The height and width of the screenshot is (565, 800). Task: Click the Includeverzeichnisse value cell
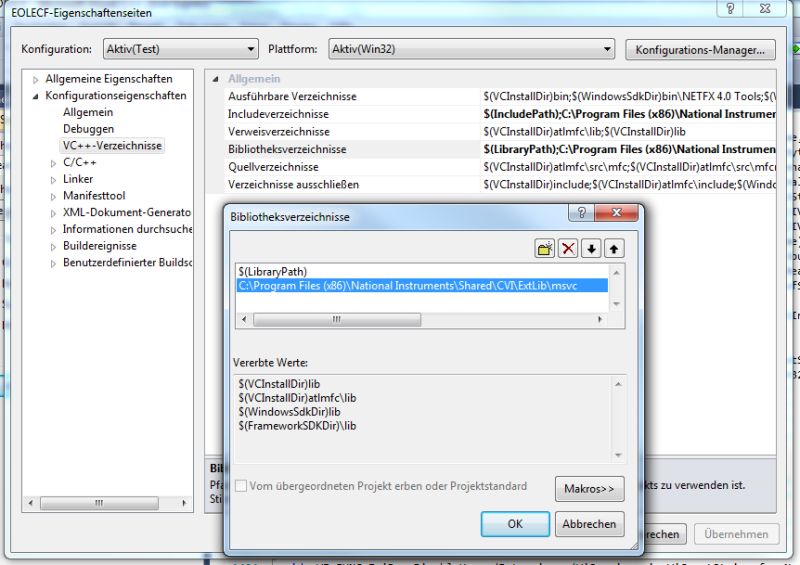[629, 114]
